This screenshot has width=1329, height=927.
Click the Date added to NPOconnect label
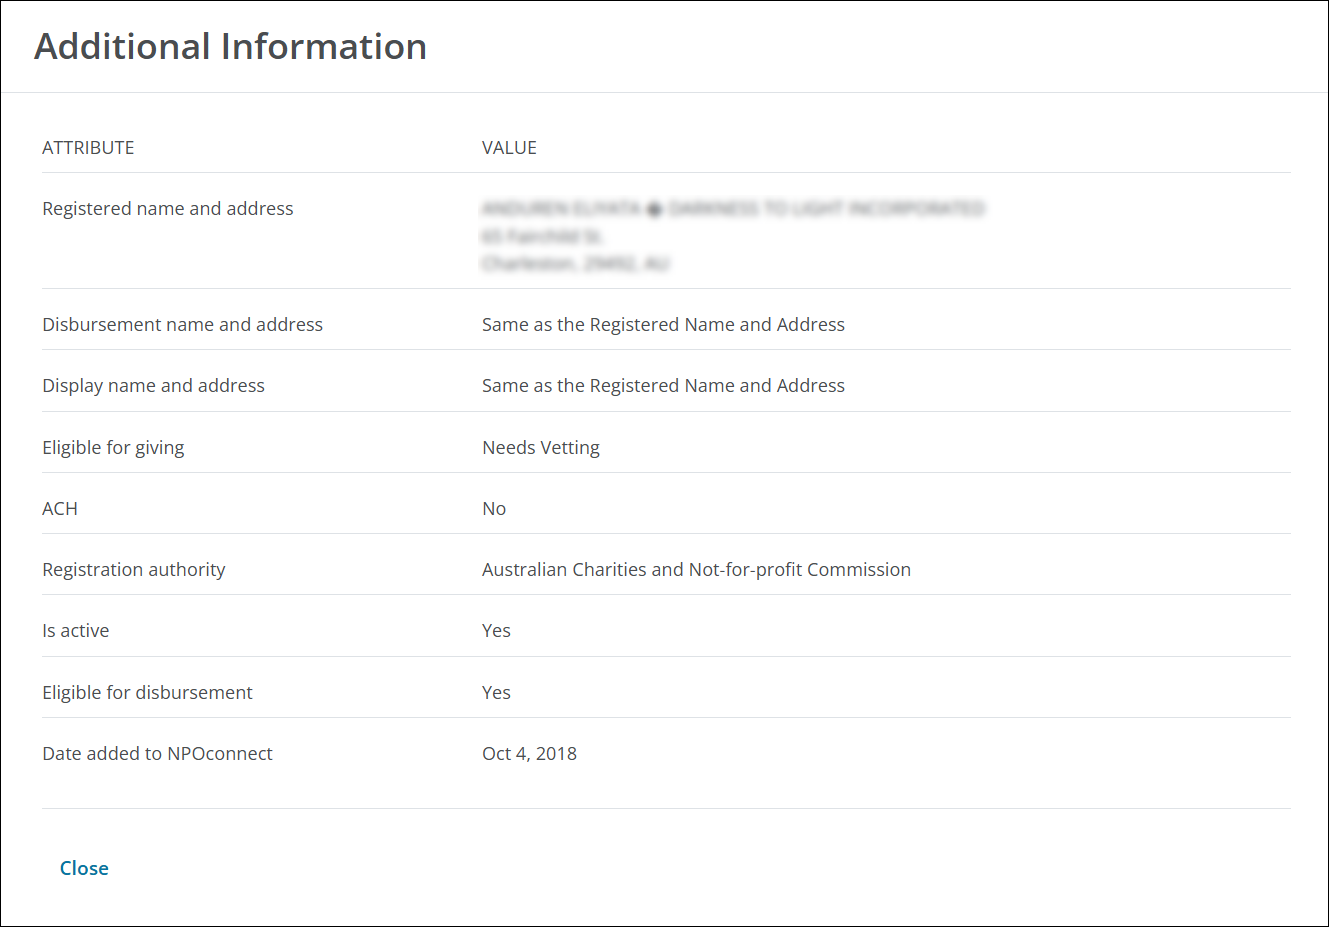157,753
